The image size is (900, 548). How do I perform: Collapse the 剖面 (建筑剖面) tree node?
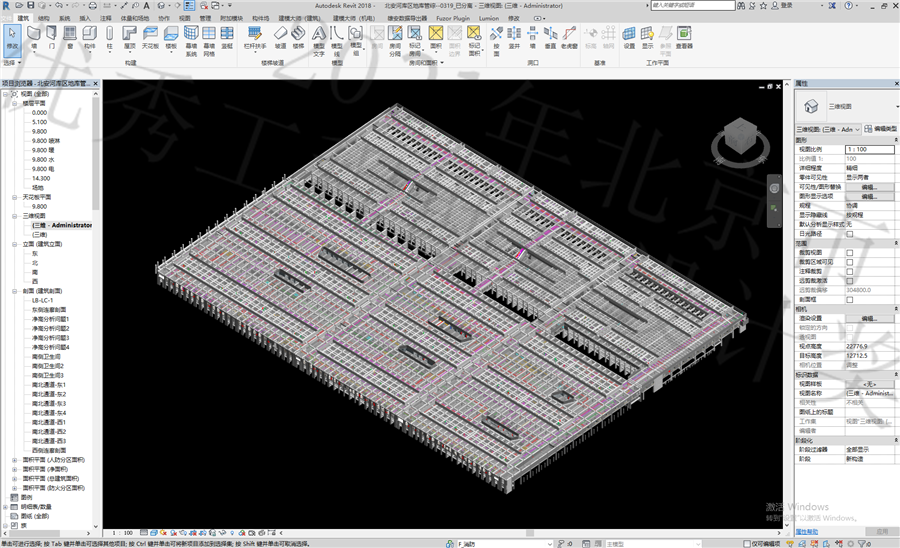(14, 291)
